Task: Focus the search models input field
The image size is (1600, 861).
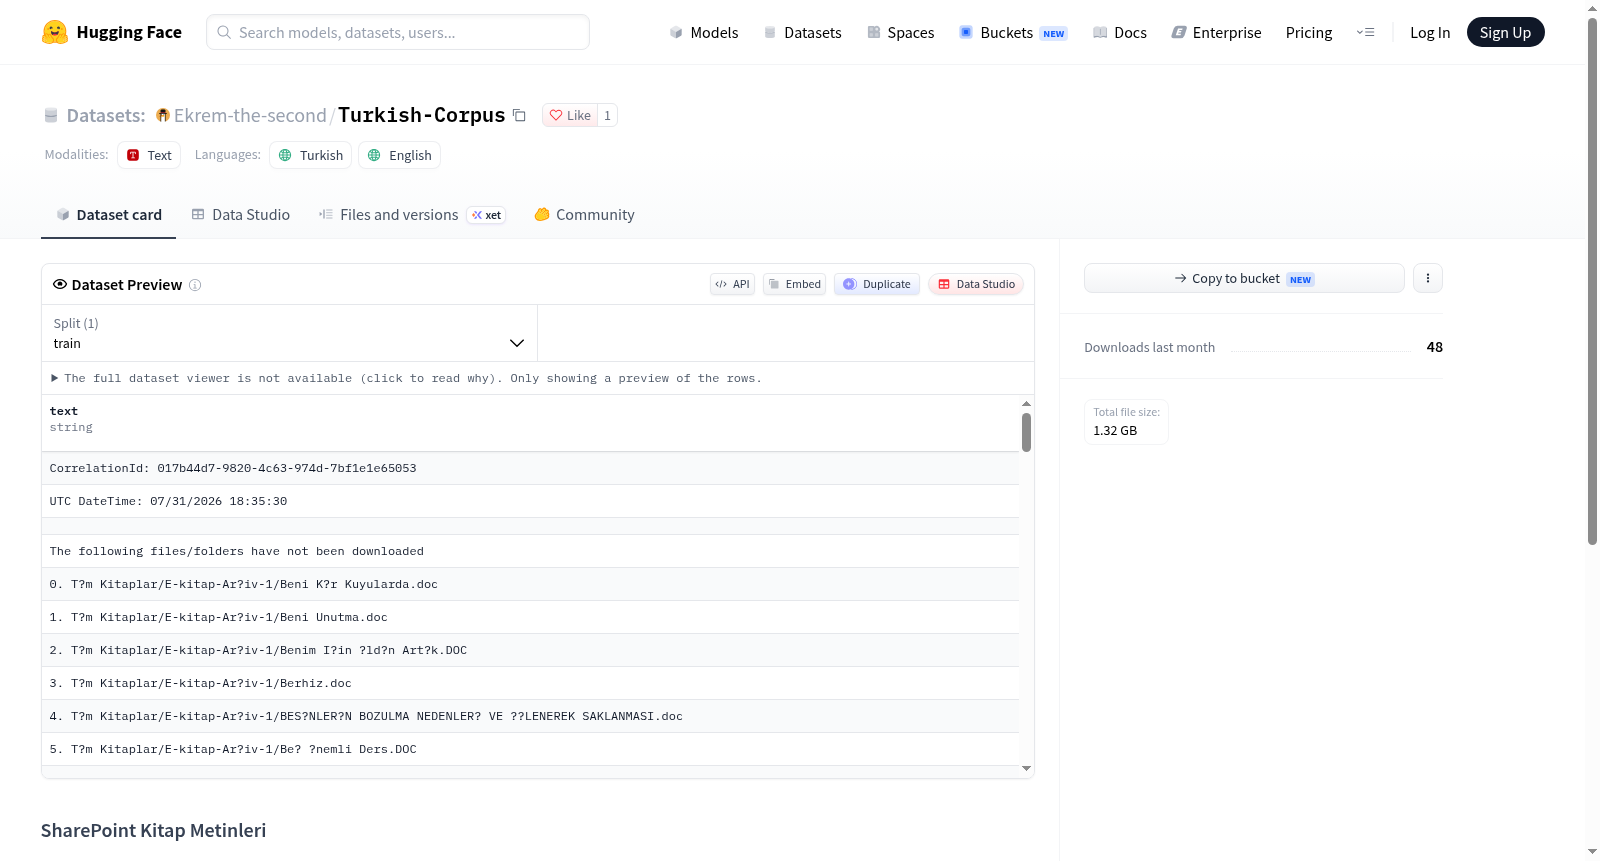Action: click(x=398, y=32)
